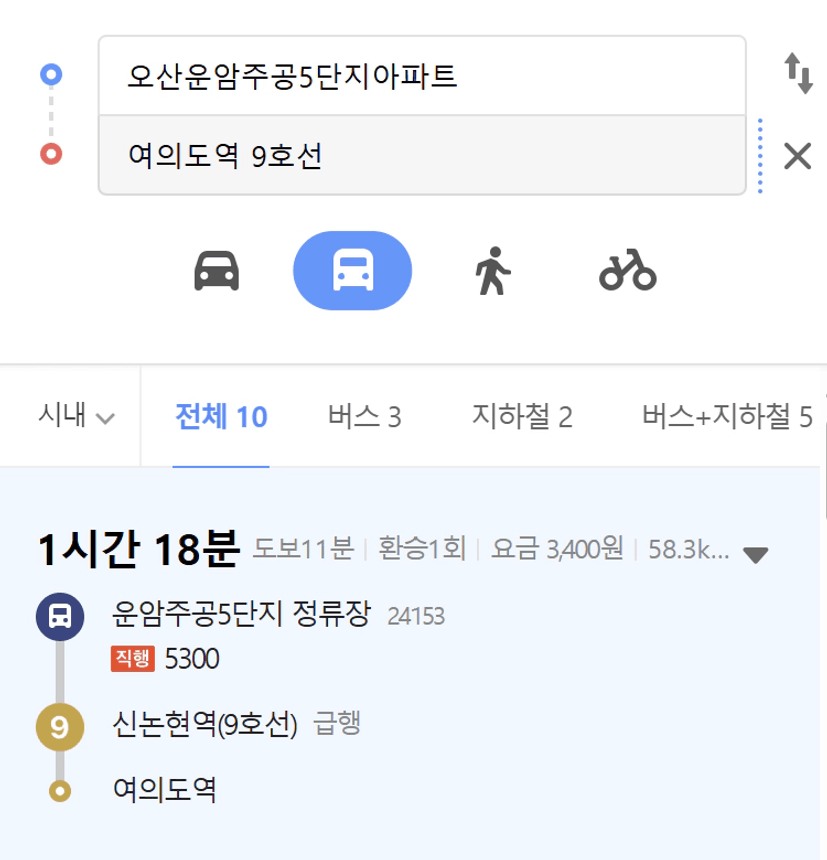Image resolution: width=827 pixels, height=860 pixels.
Task: Expand route details with down triangle
Action: [x=756, y=555]
